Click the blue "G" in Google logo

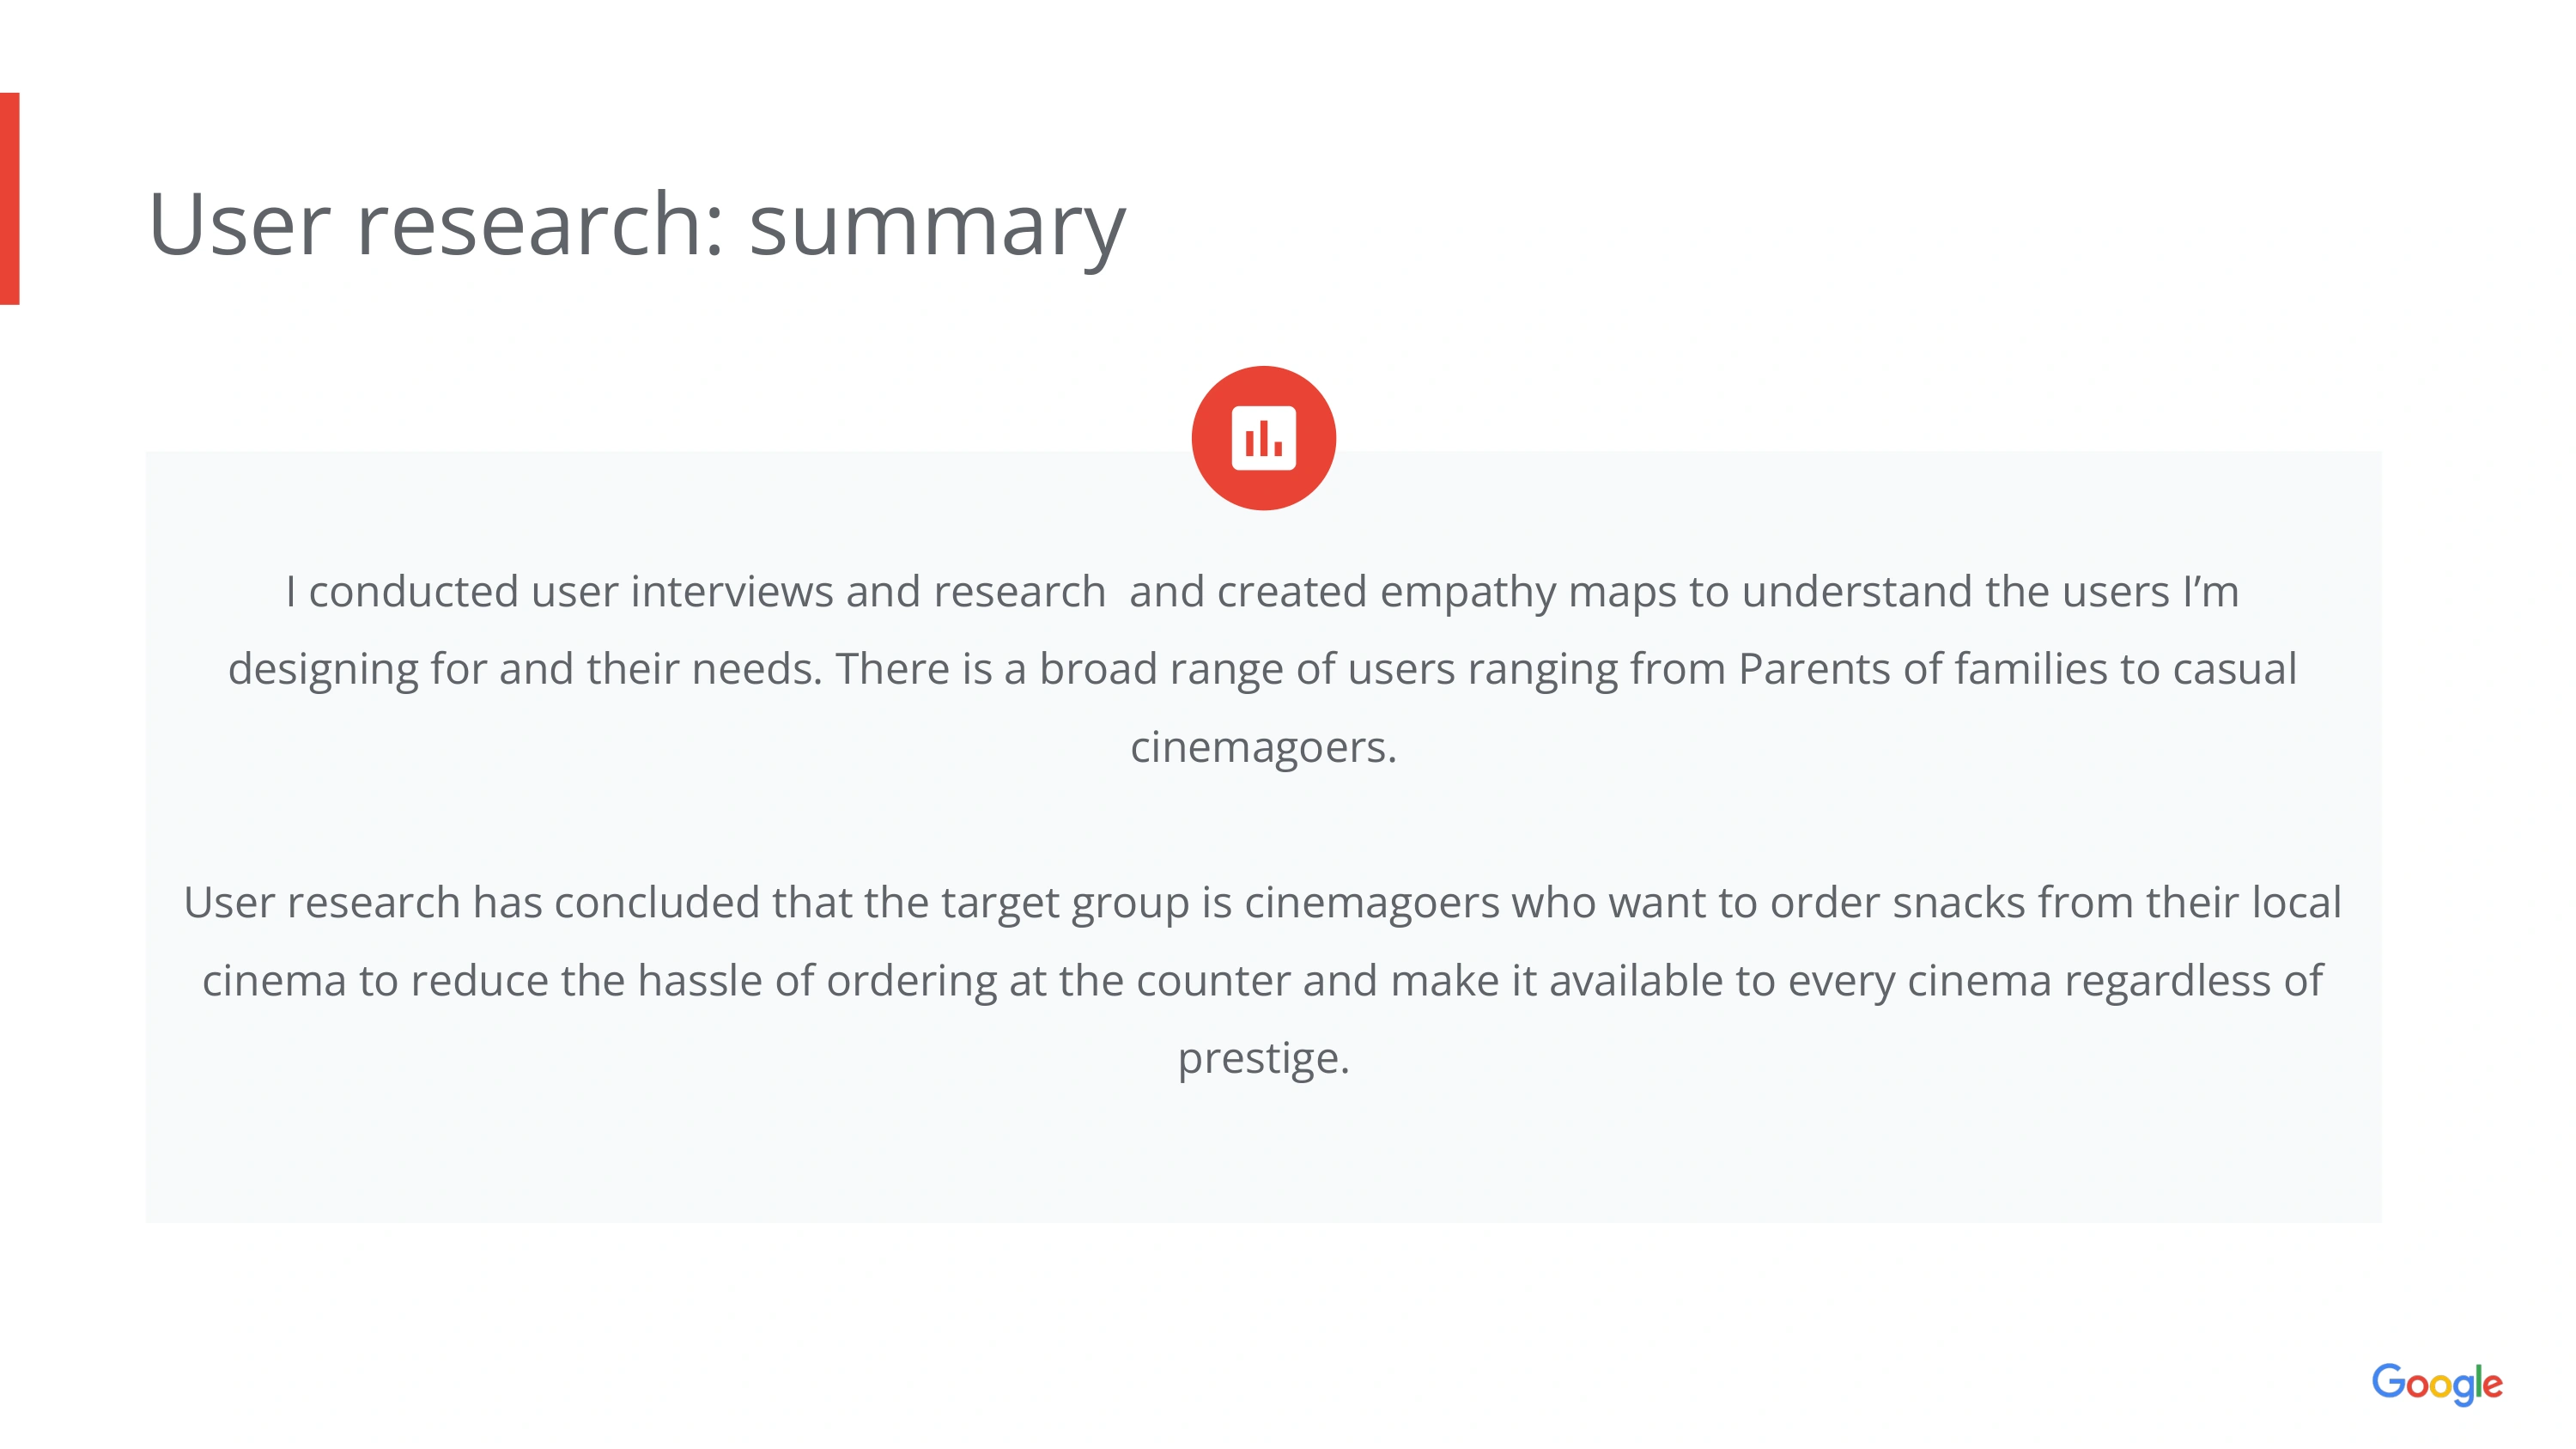pyautogui.click(x=2388, y=1381)
